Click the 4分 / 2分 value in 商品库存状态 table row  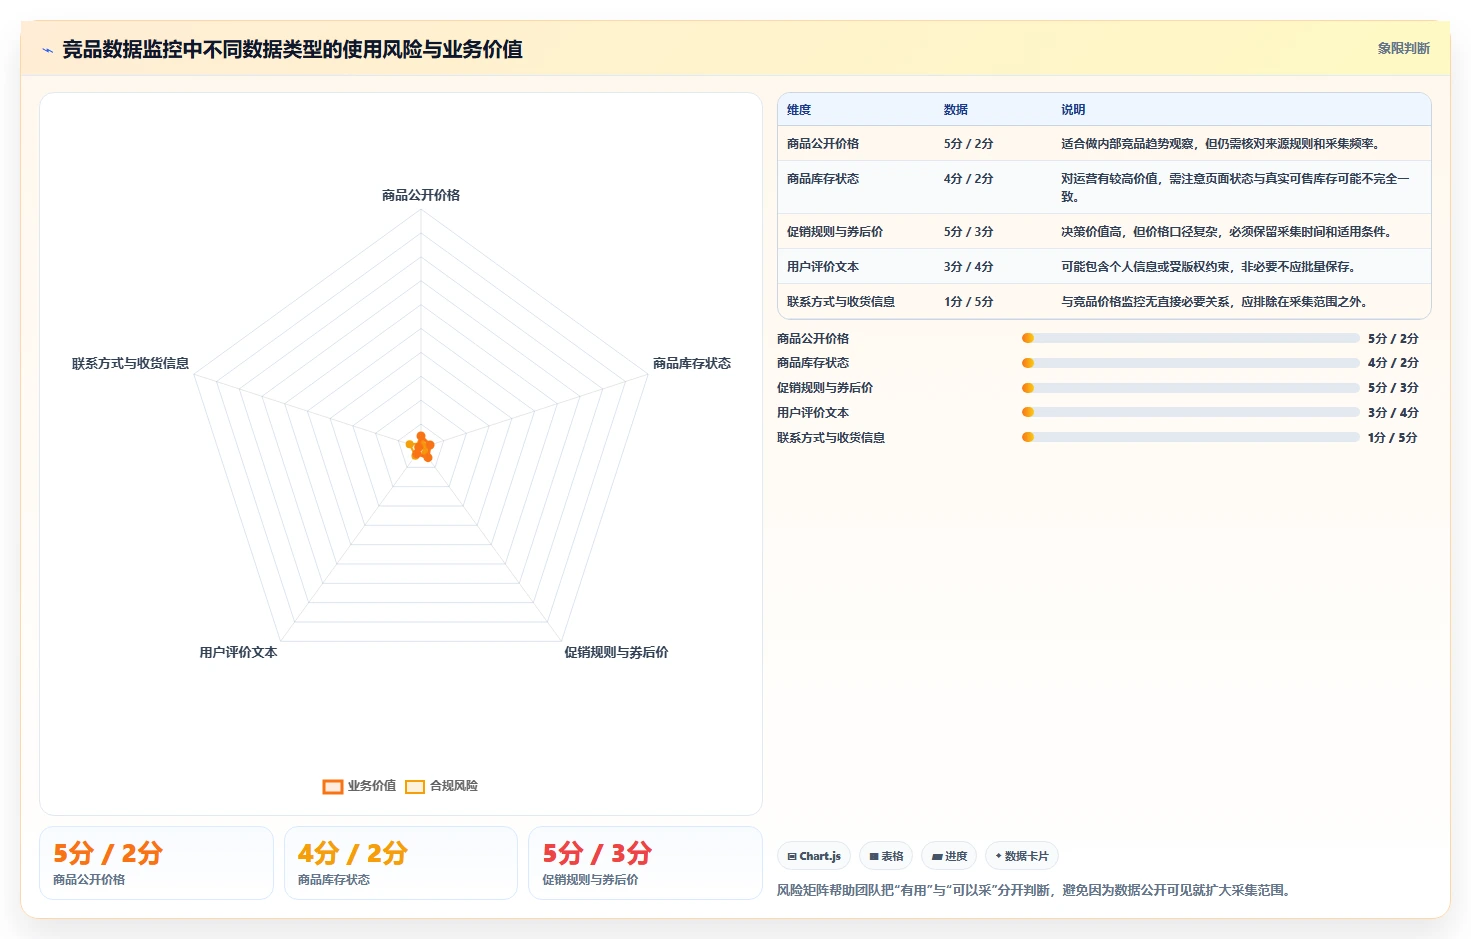969,179
